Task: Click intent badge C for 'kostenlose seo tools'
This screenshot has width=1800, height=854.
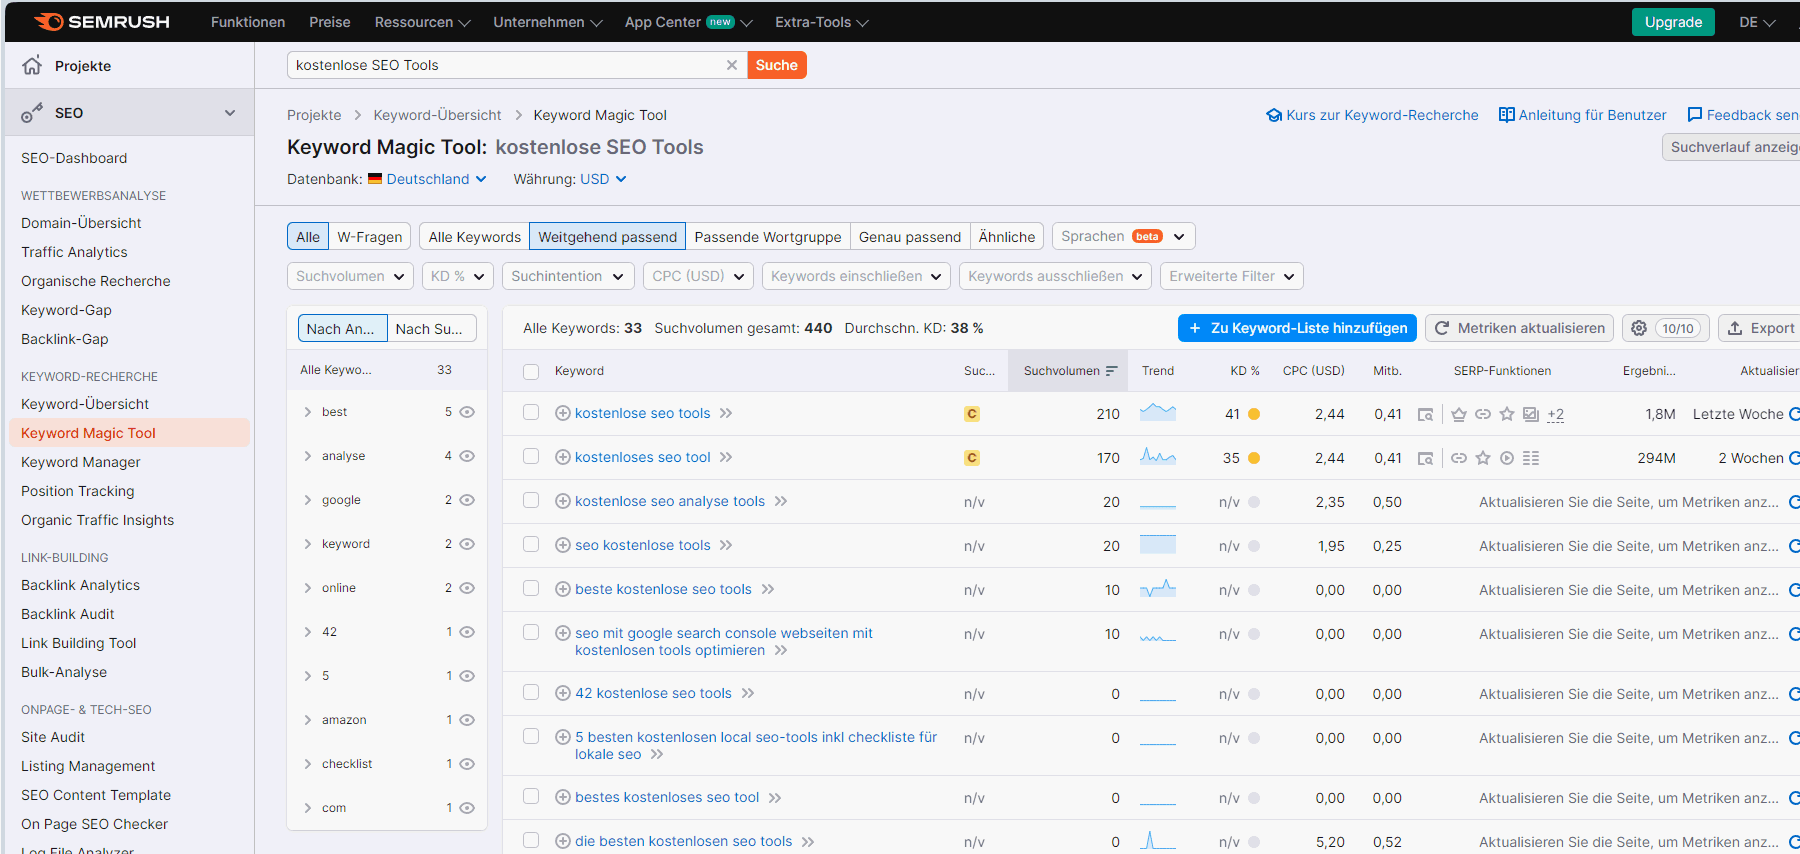Action: (971, 414)
